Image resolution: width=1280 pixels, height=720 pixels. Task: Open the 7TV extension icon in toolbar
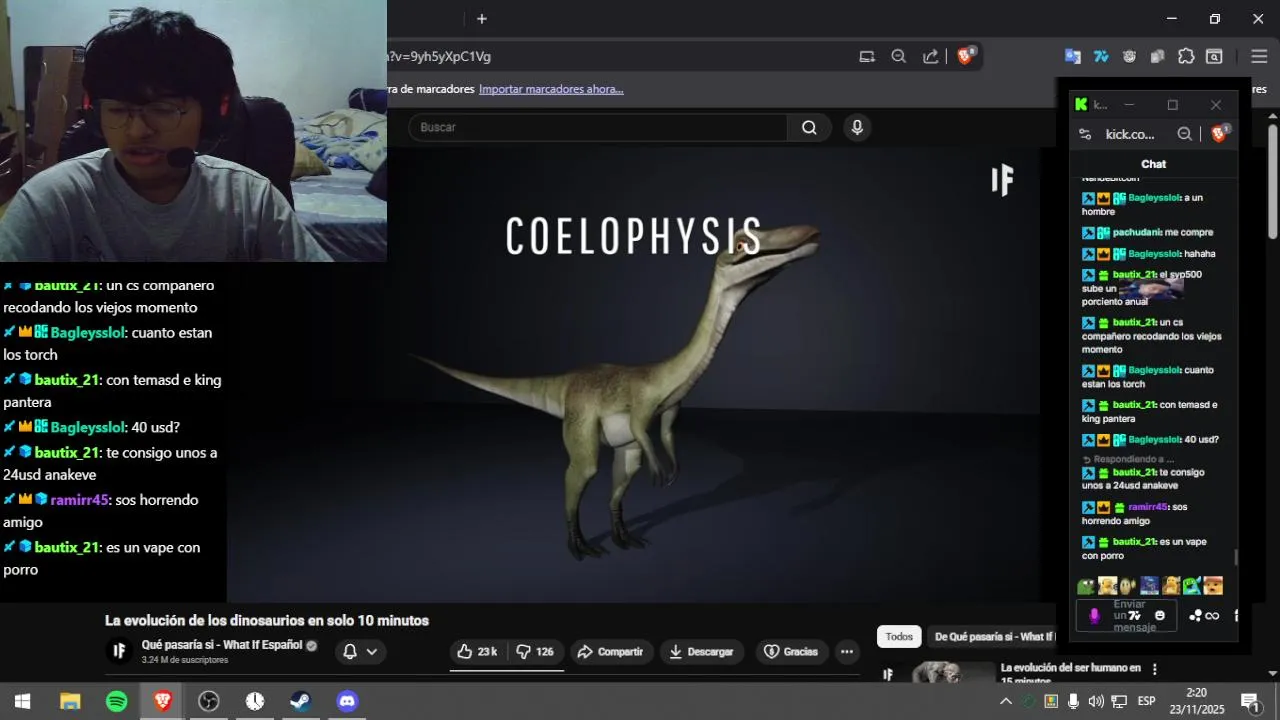(x=1101, y=57)
